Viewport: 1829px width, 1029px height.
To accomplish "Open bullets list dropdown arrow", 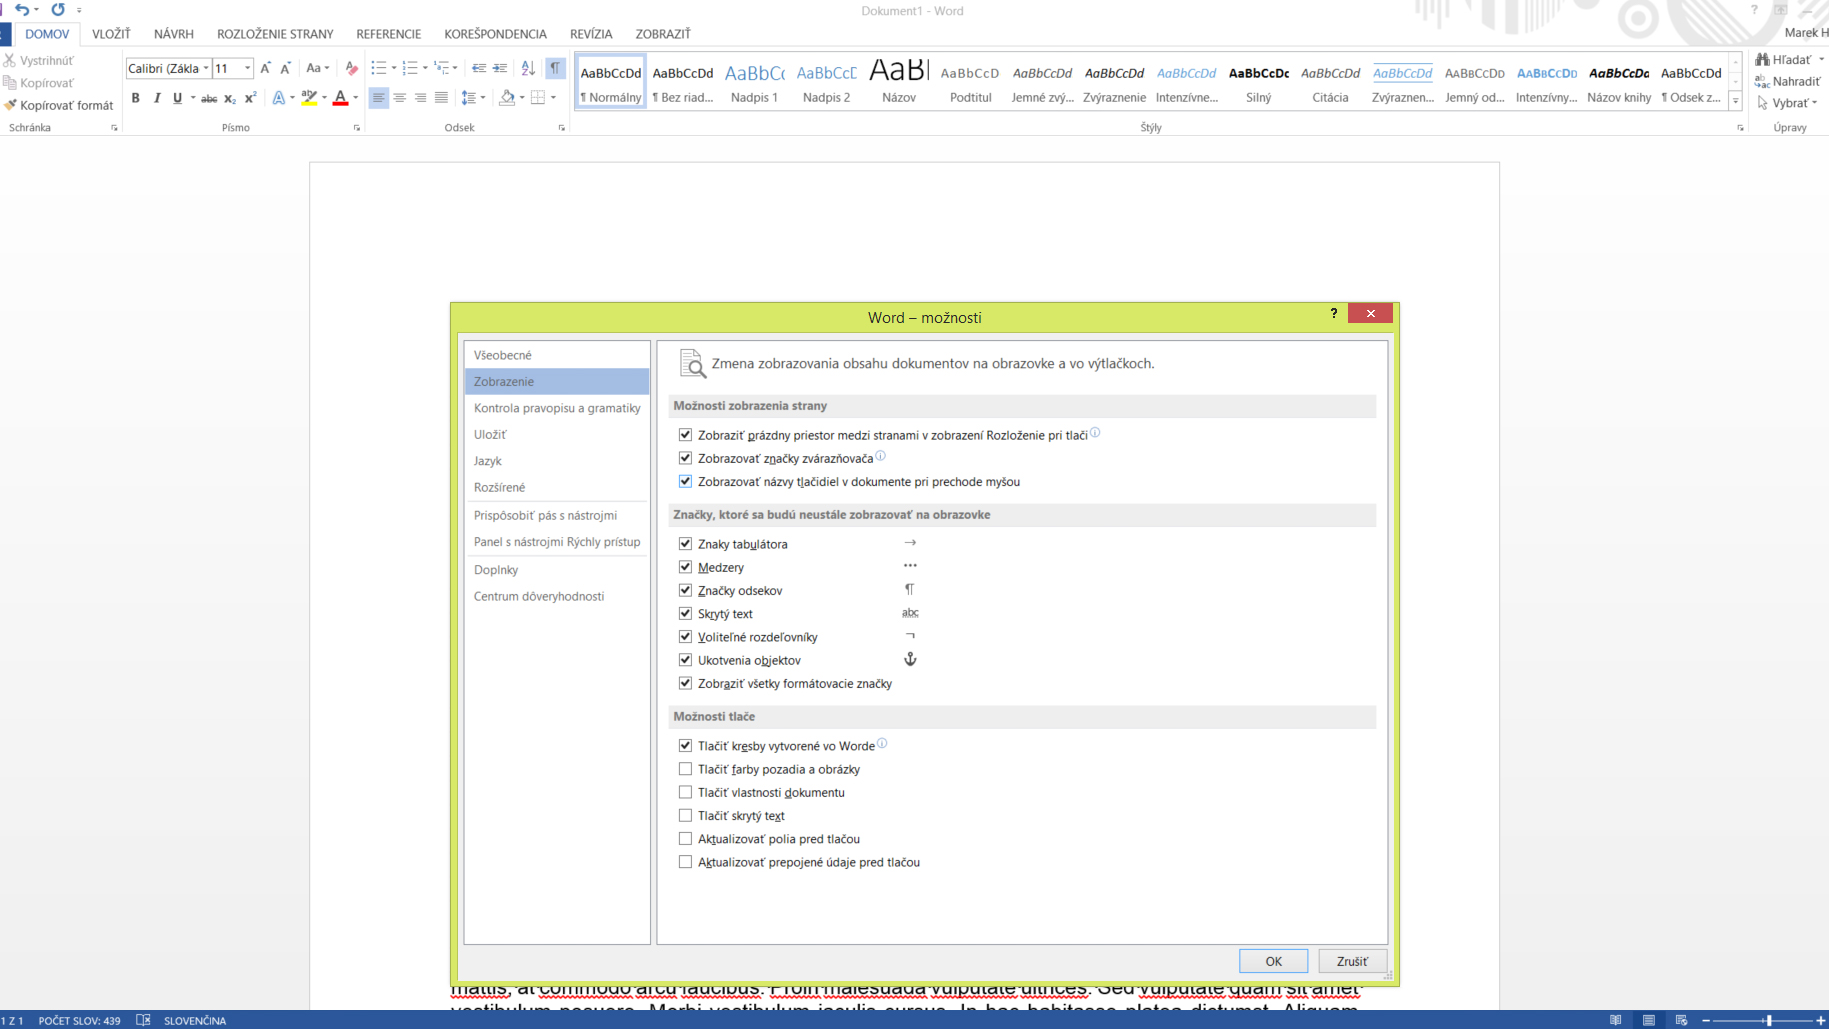I will pyautogui.click(x=393, y=68).
